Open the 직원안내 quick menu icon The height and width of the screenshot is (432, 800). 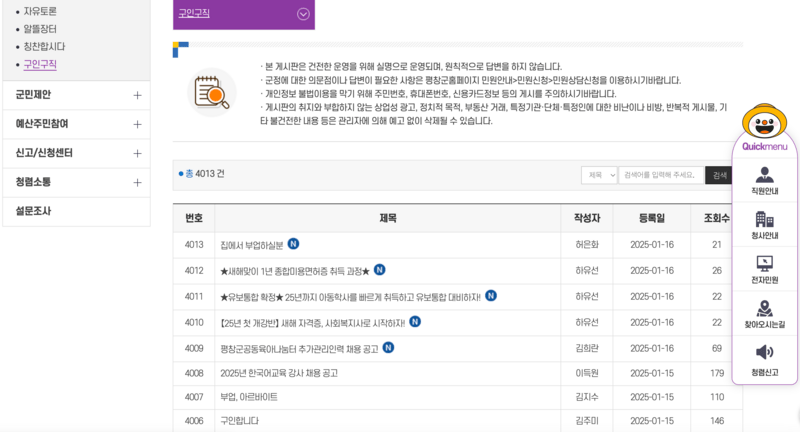764,181
